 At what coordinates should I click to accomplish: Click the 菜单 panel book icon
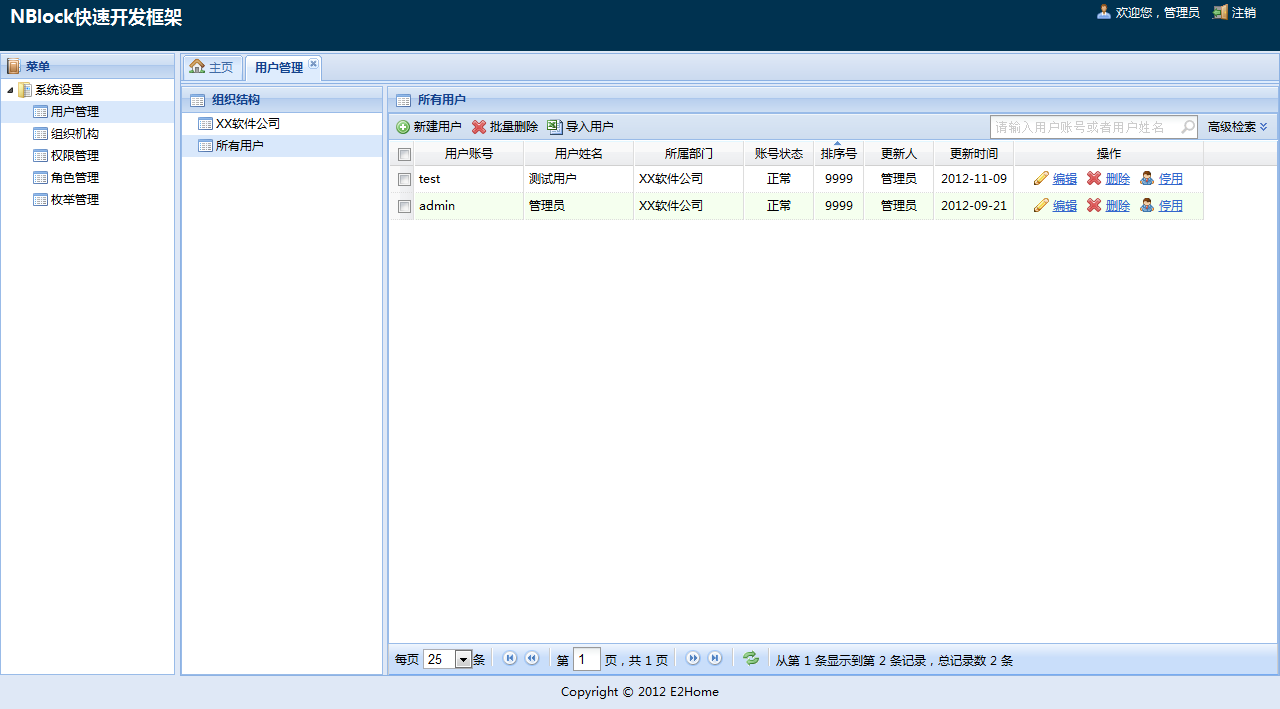(14, 67)
